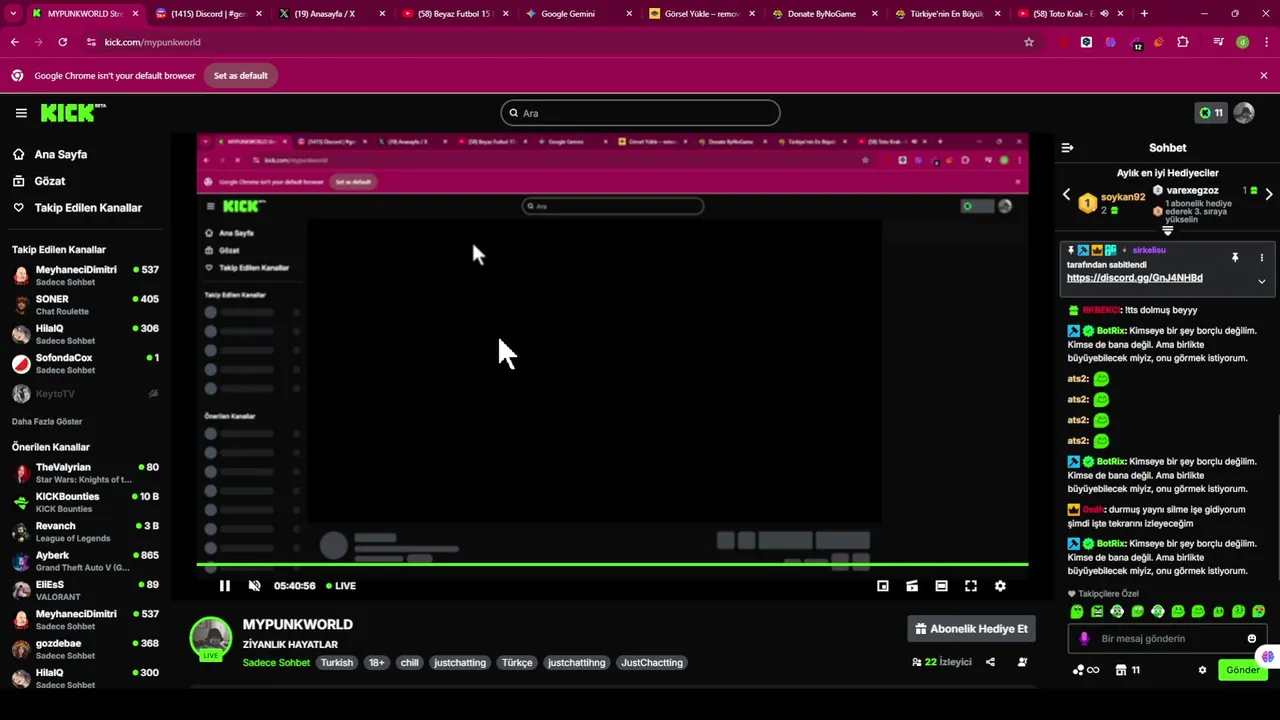Enter fullscreen on the video player
Screen dimensions: 1280x720
coord(970,586)
